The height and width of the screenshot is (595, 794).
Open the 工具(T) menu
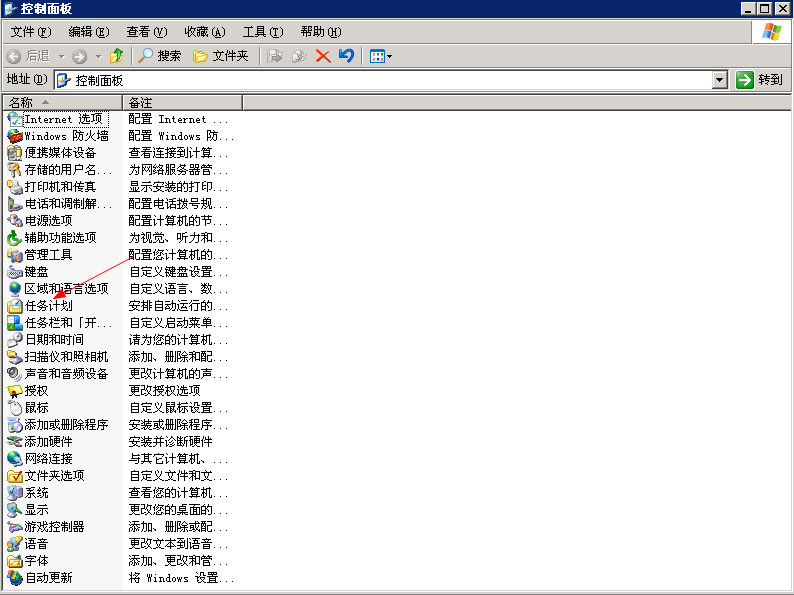tap(262, 32)
